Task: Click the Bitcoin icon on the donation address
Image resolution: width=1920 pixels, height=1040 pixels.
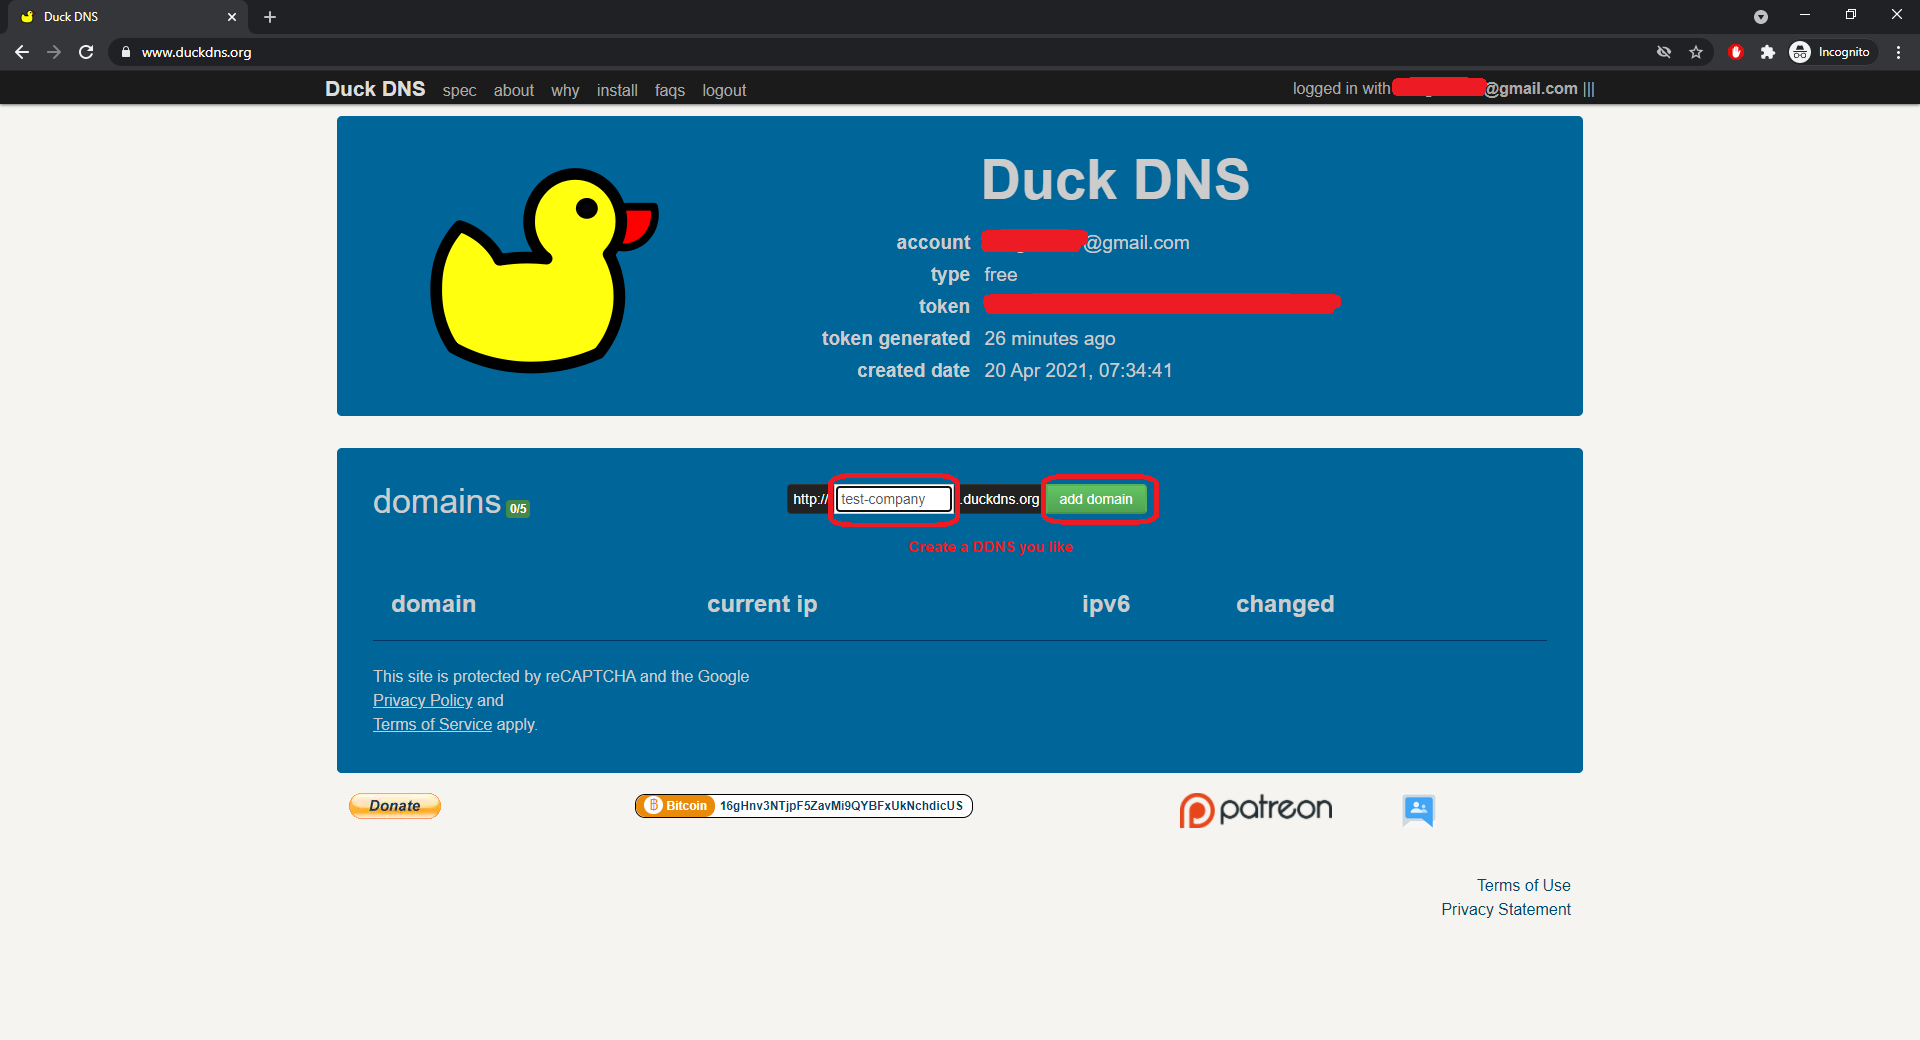Action: pyautogui.click(x=655, y=806)
